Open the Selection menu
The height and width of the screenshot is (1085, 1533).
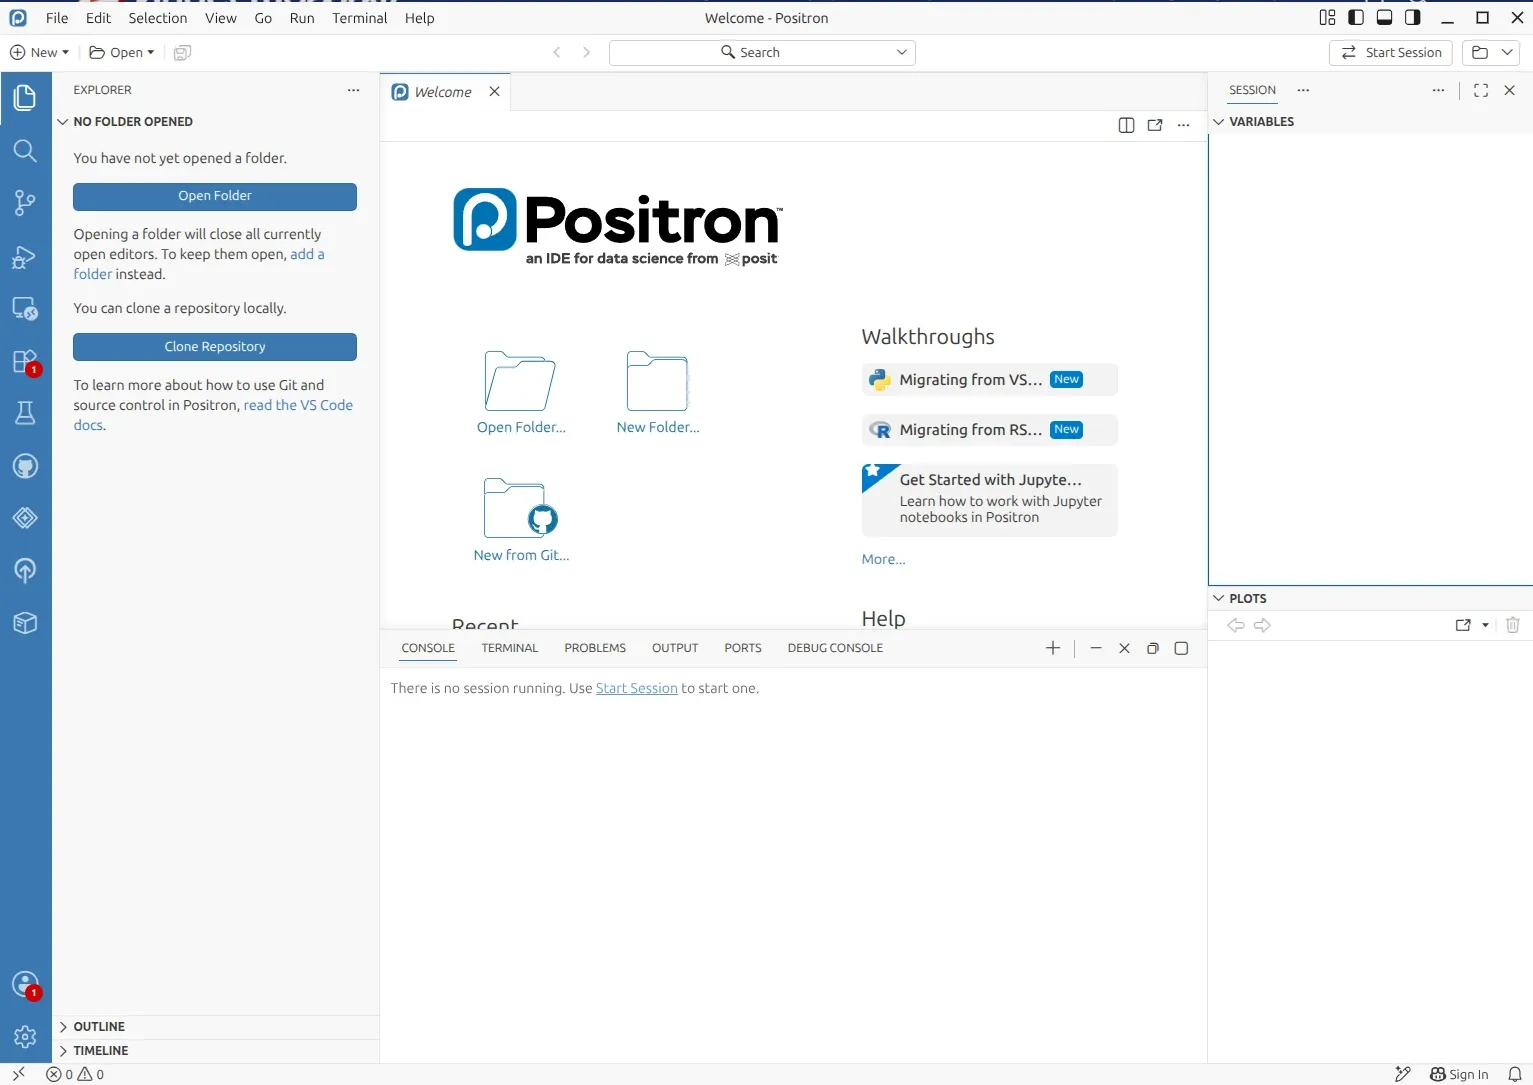[x=158, y=18]
